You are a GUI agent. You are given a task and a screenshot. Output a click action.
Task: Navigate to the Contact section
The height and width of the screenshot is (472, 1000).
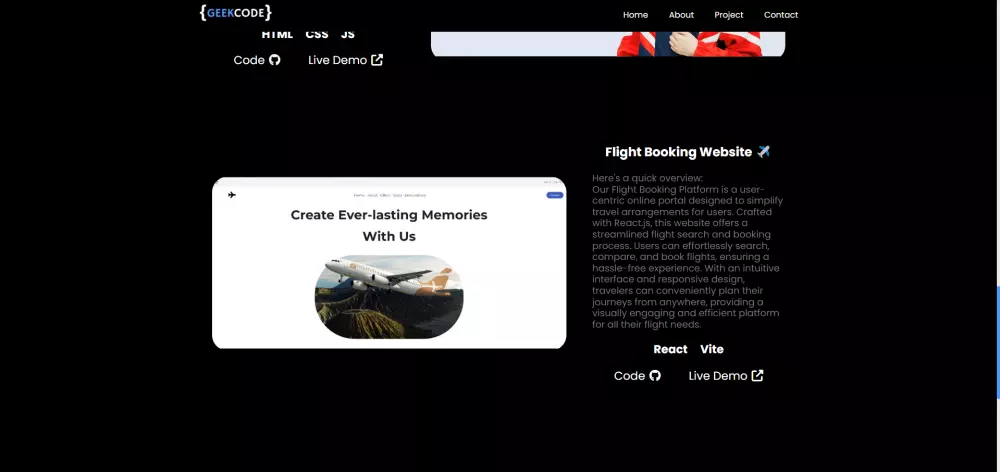pyautogui.click(x=781, y=15)
